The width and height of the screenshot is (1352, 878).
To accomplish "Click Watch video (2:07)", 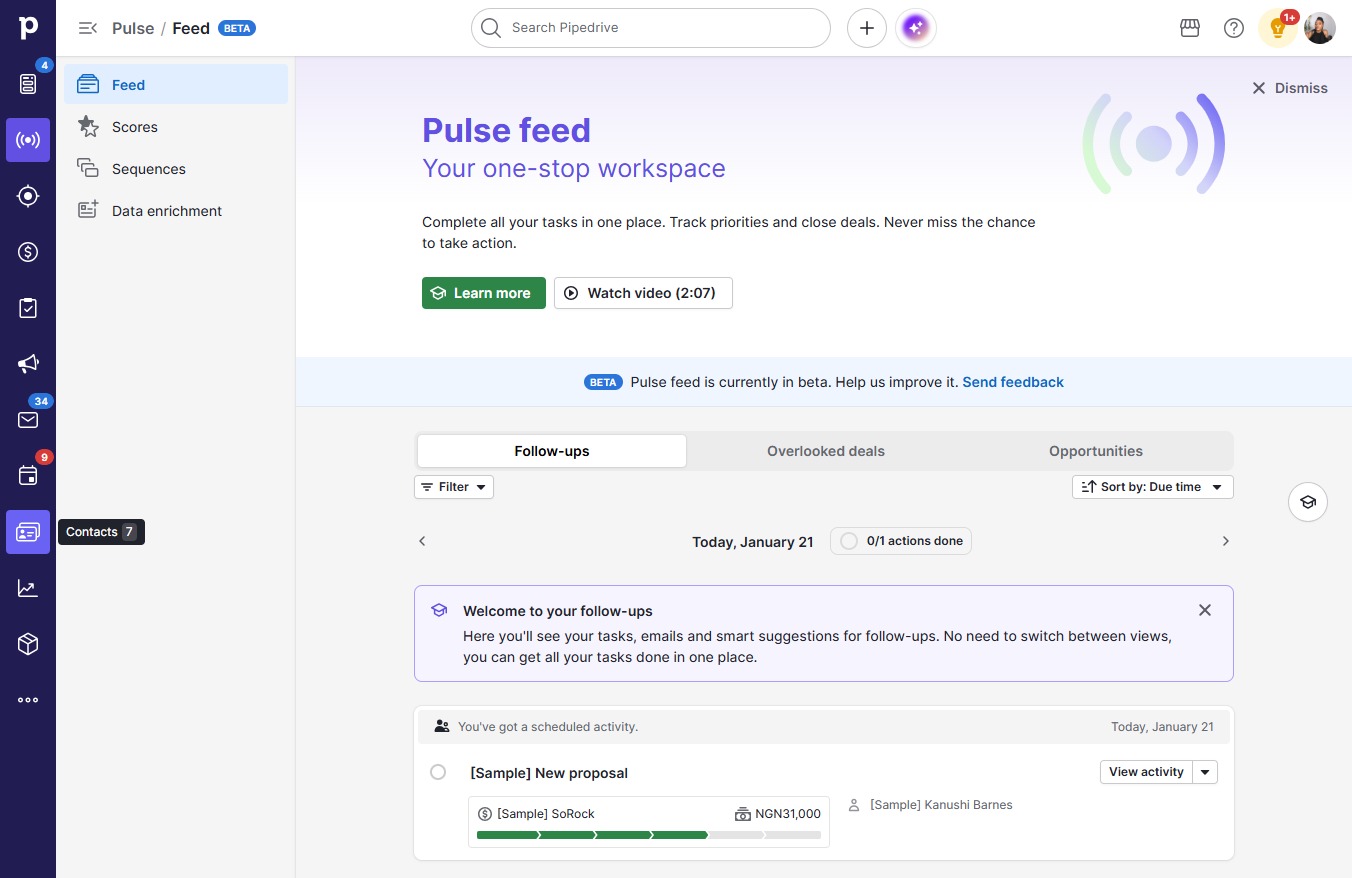I will click(x=643, y=293).
